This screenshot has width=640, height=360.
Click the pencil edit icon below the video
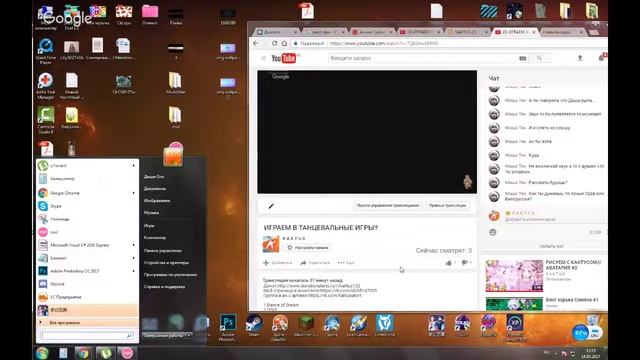(271, 206)
